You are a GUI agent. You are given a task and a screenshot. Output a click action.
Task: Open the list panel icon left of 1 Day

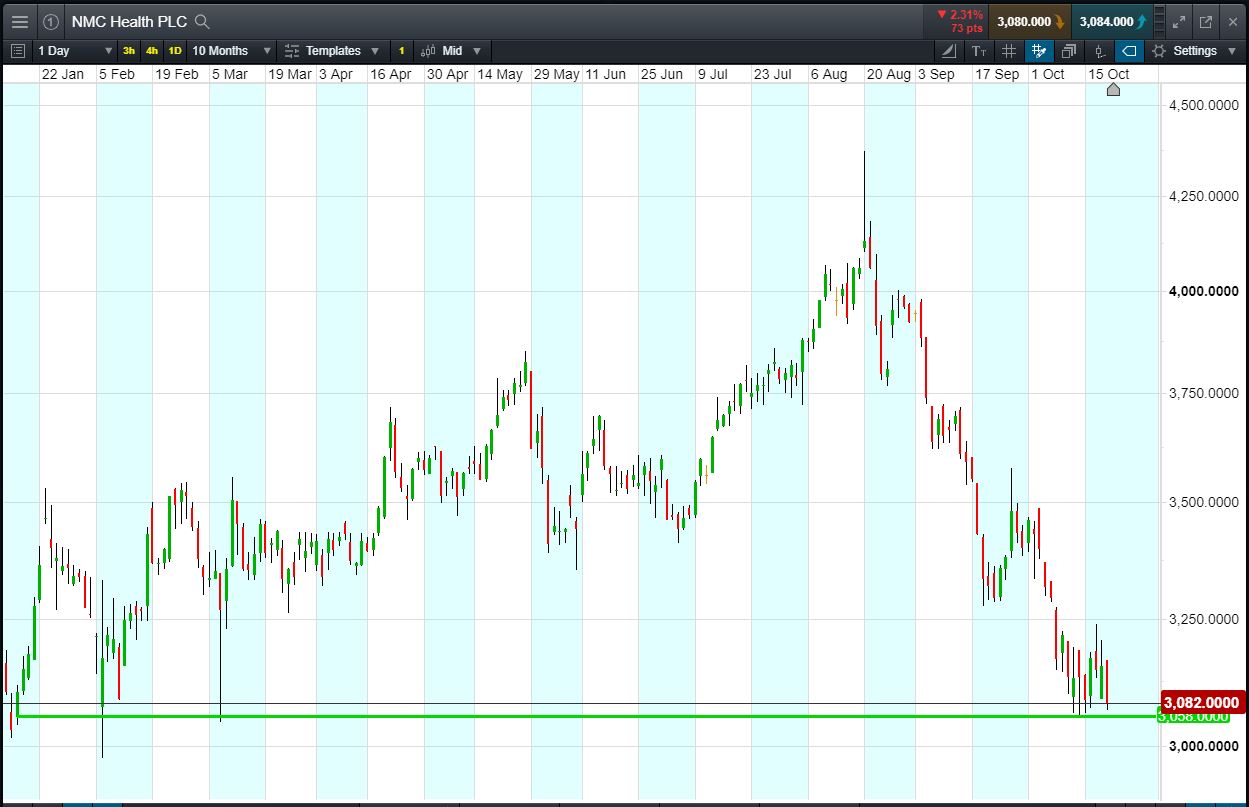tap(17, 51)
